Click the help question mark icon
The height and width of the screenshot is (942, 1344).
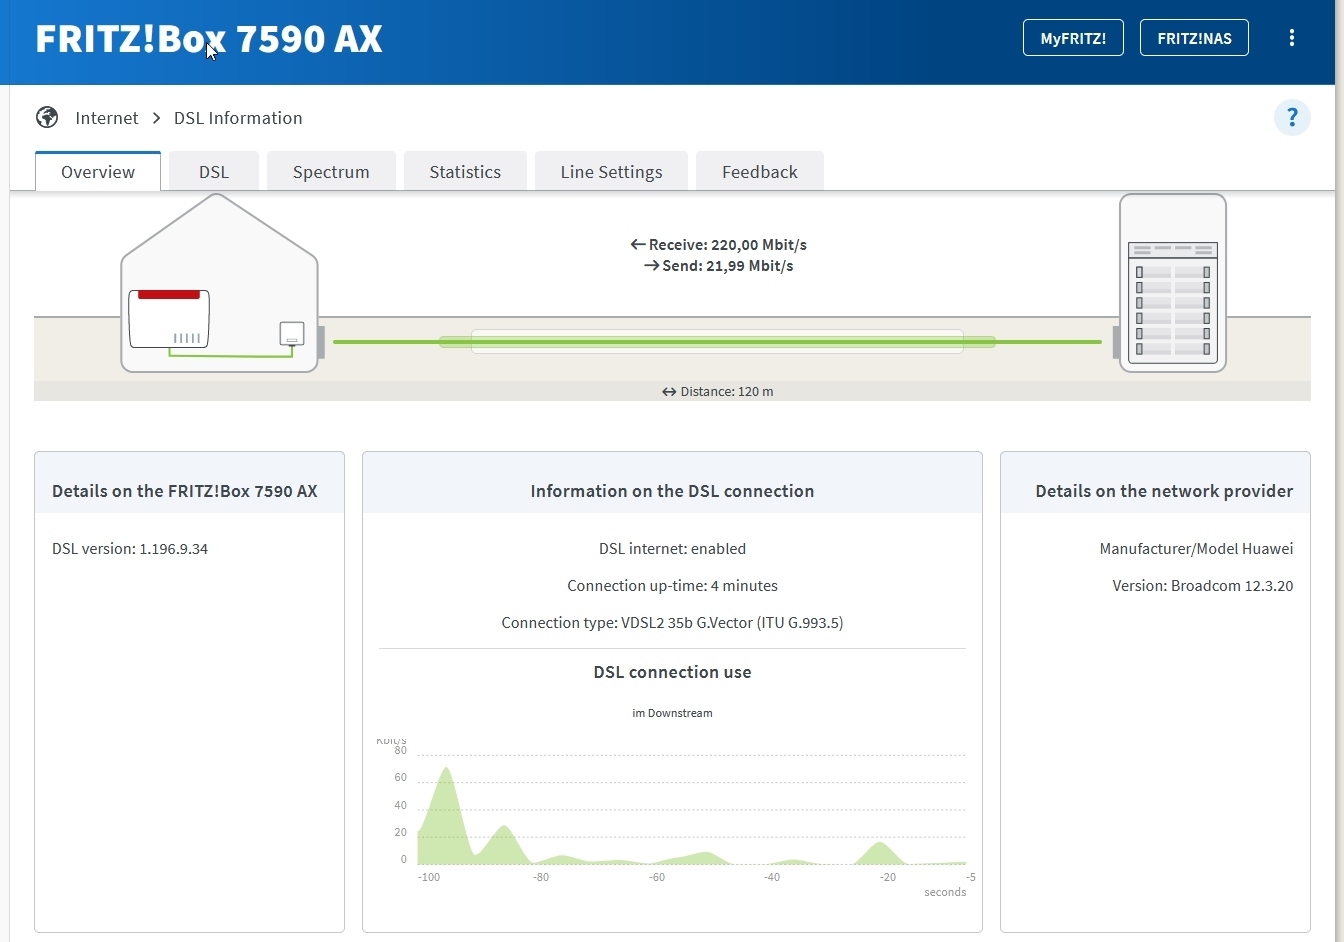click(x=1292, y=118)
